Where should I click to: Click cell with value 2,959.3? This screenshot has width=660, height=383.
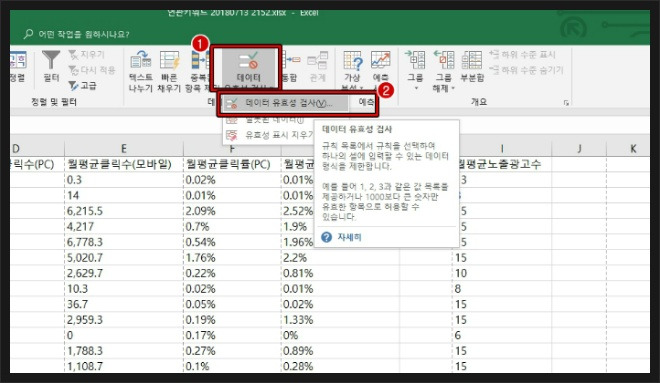(124, 320)
